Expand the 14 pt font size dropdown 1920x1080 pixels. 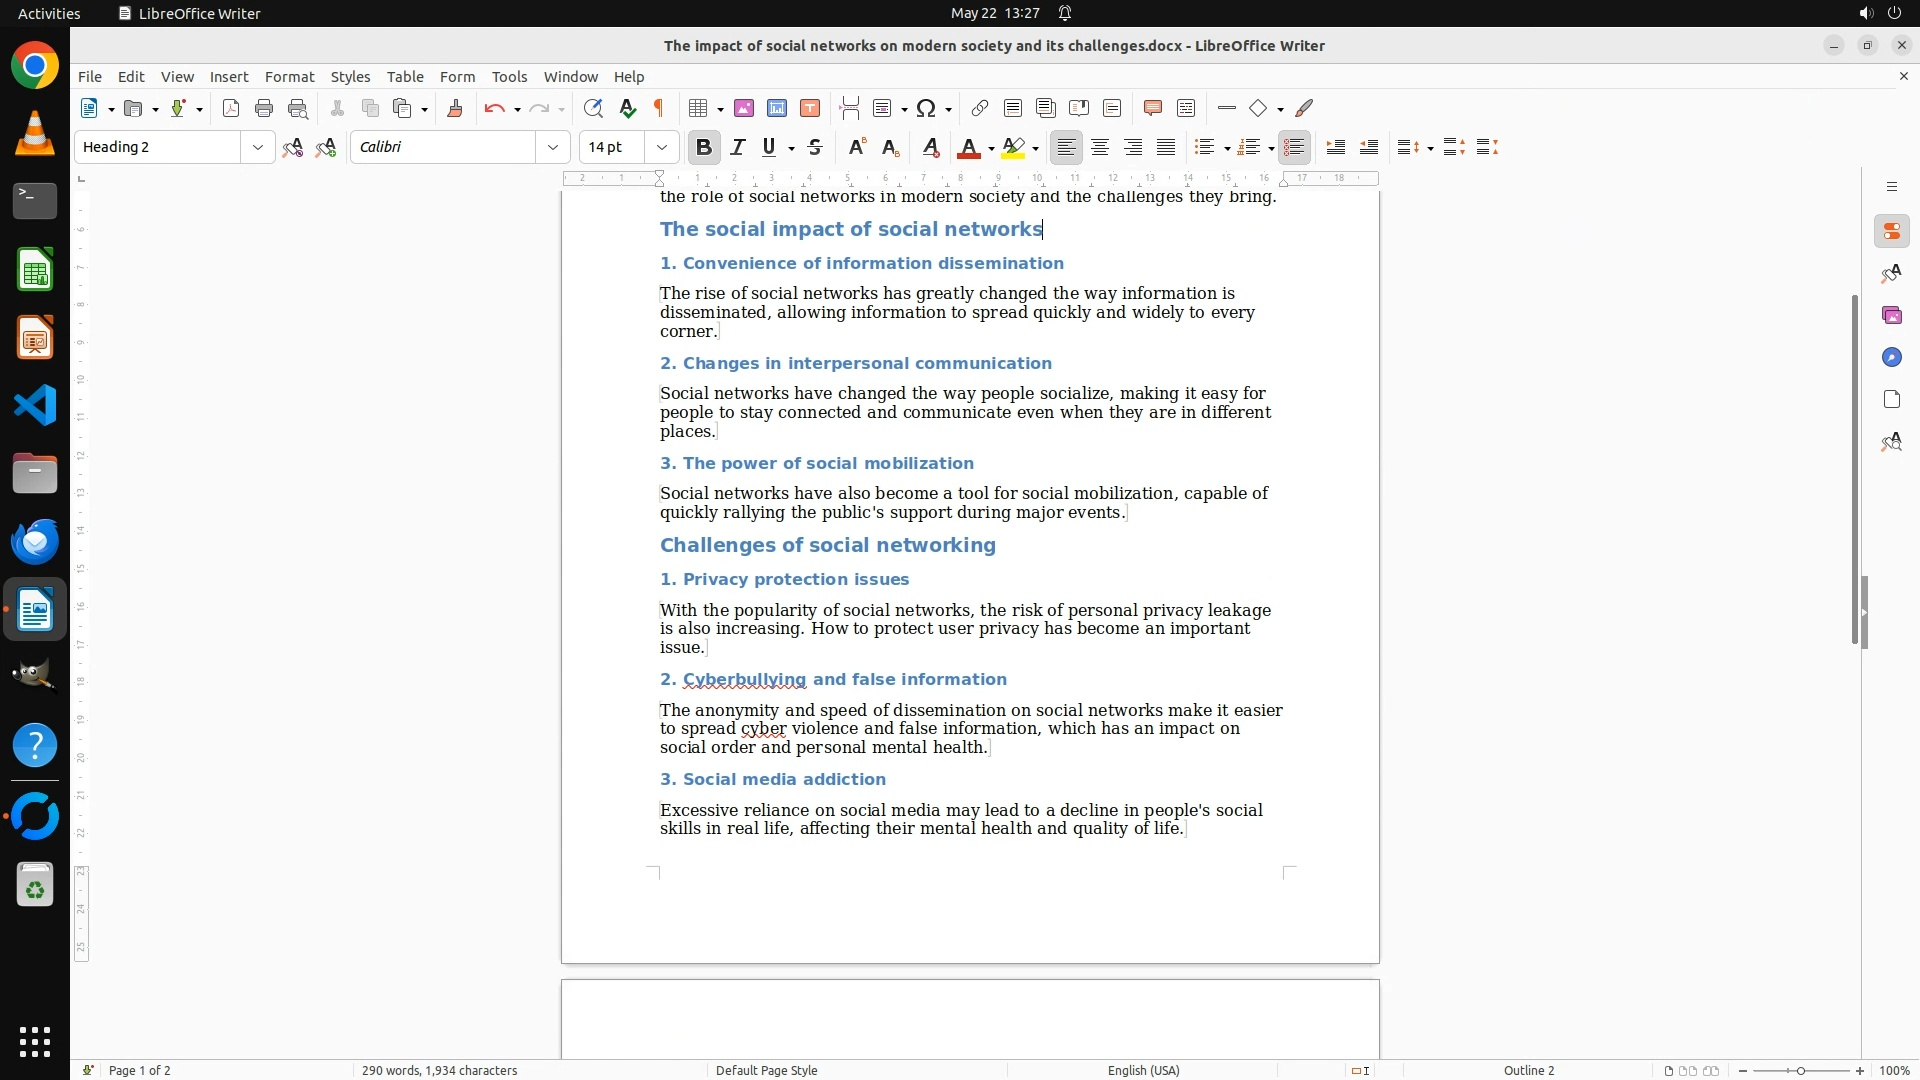coord(661,147)
